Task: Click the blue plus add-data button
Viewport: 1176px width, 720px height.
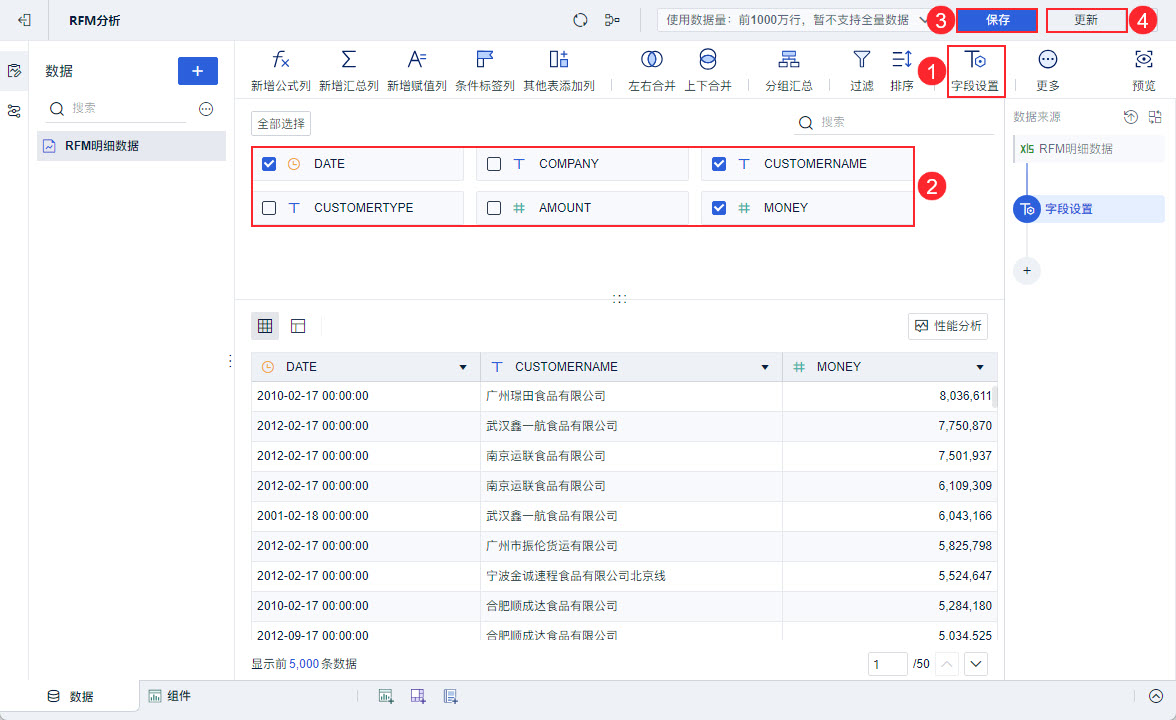Action: point(198,70)
